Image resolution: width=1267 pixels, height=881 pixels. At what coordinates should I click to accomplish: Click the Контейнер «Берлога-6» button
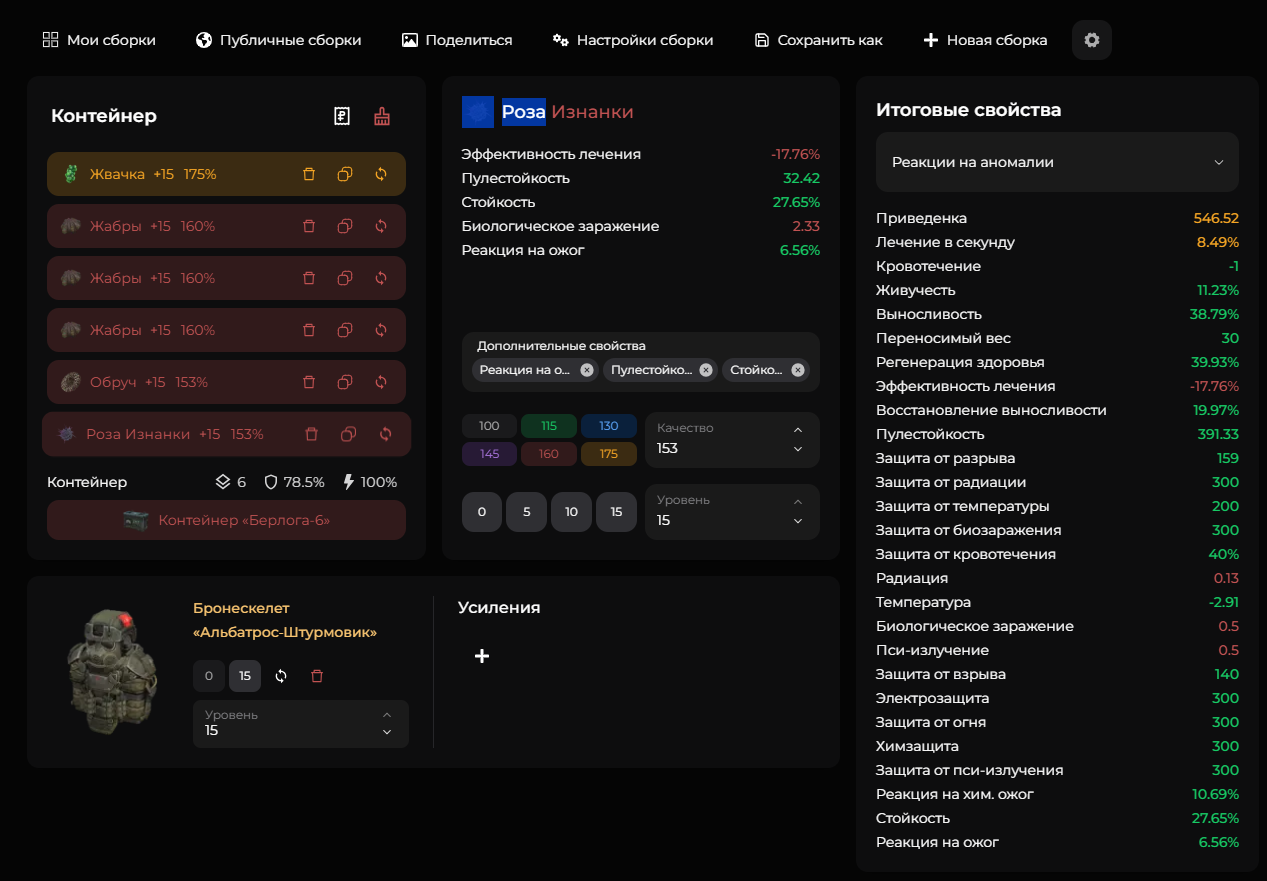tap(226, 520)
